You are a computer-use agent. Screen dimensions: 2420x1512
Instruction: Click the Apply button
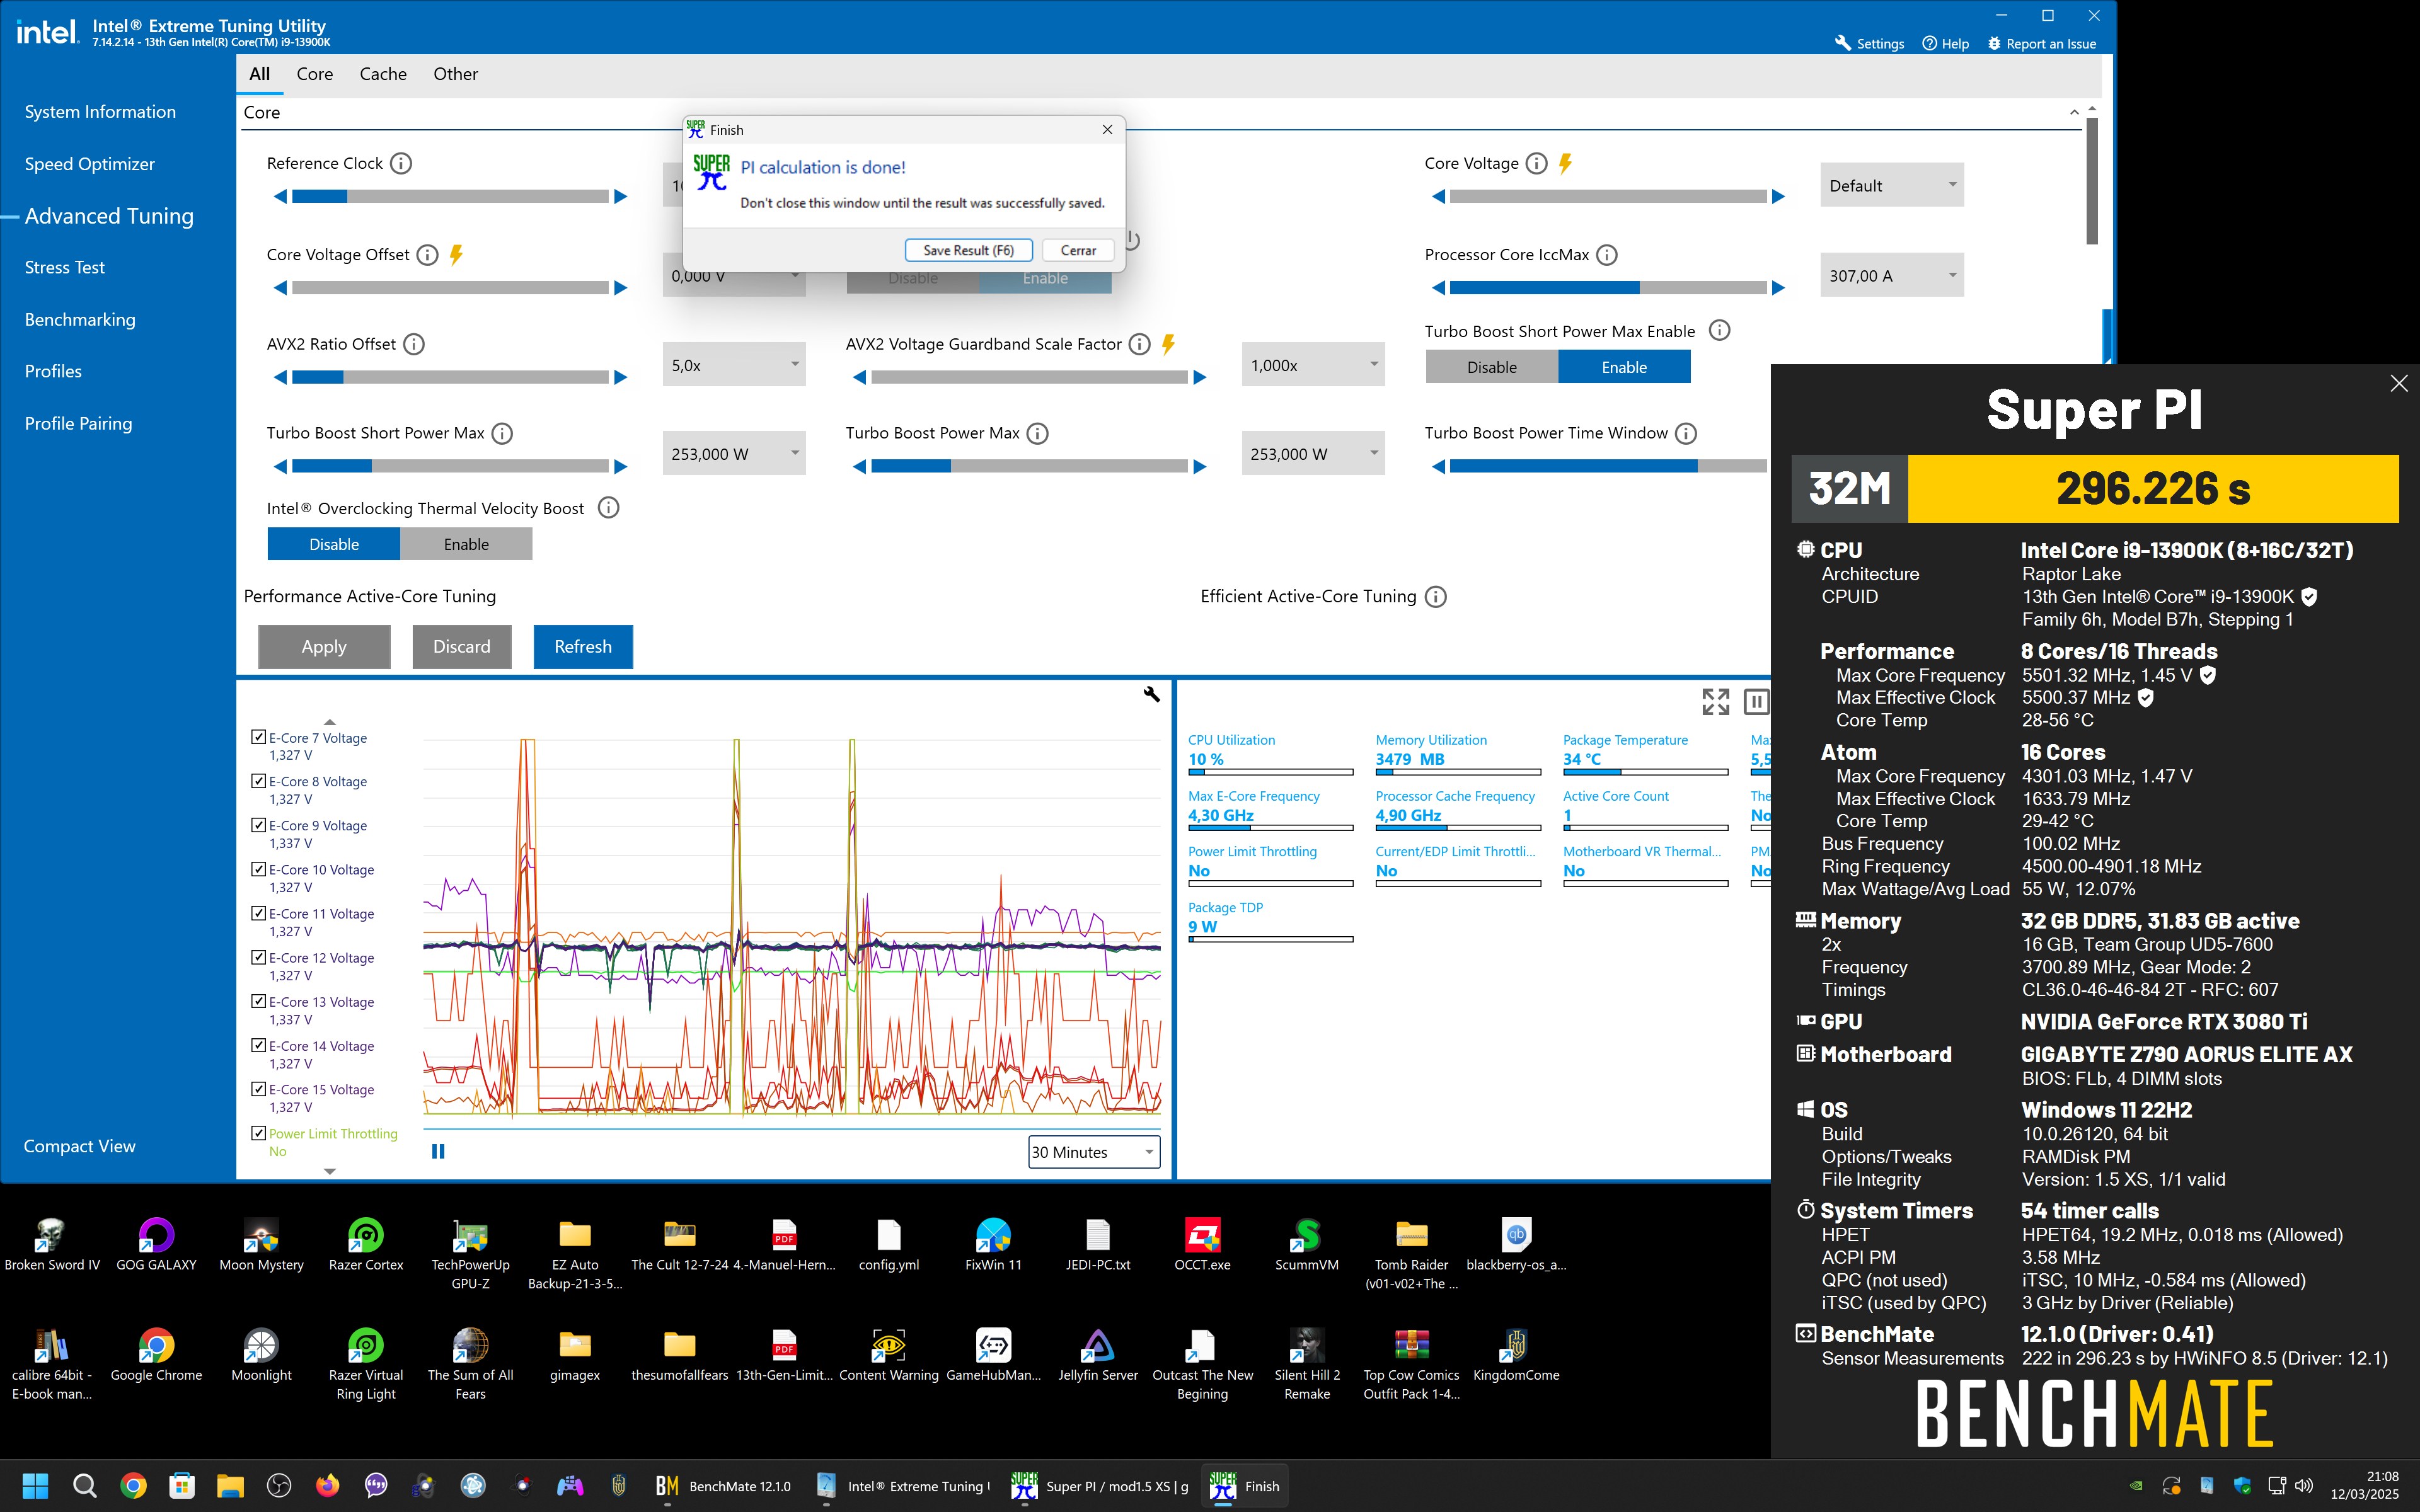[324, 647]
